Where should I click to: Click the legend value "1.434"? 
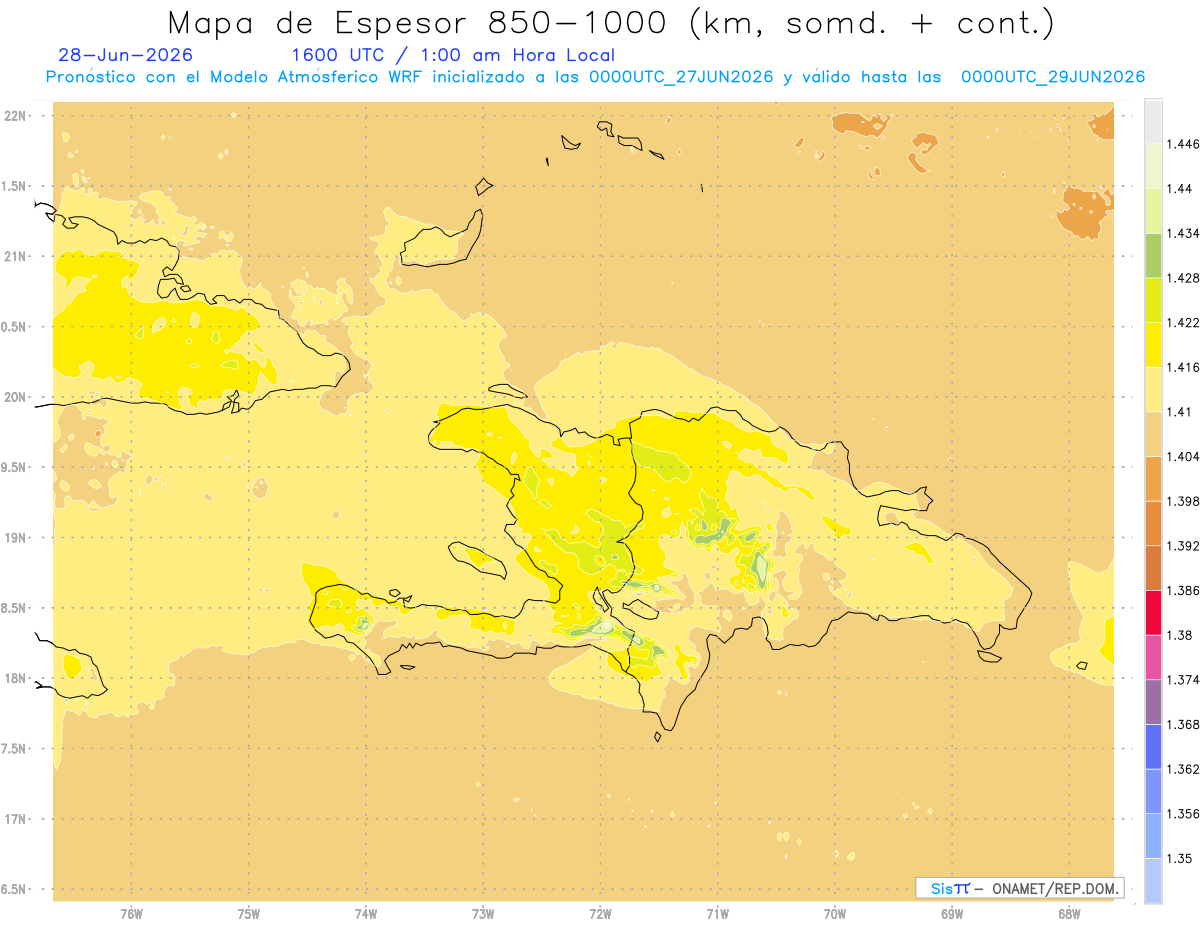tap(1183, 233)
